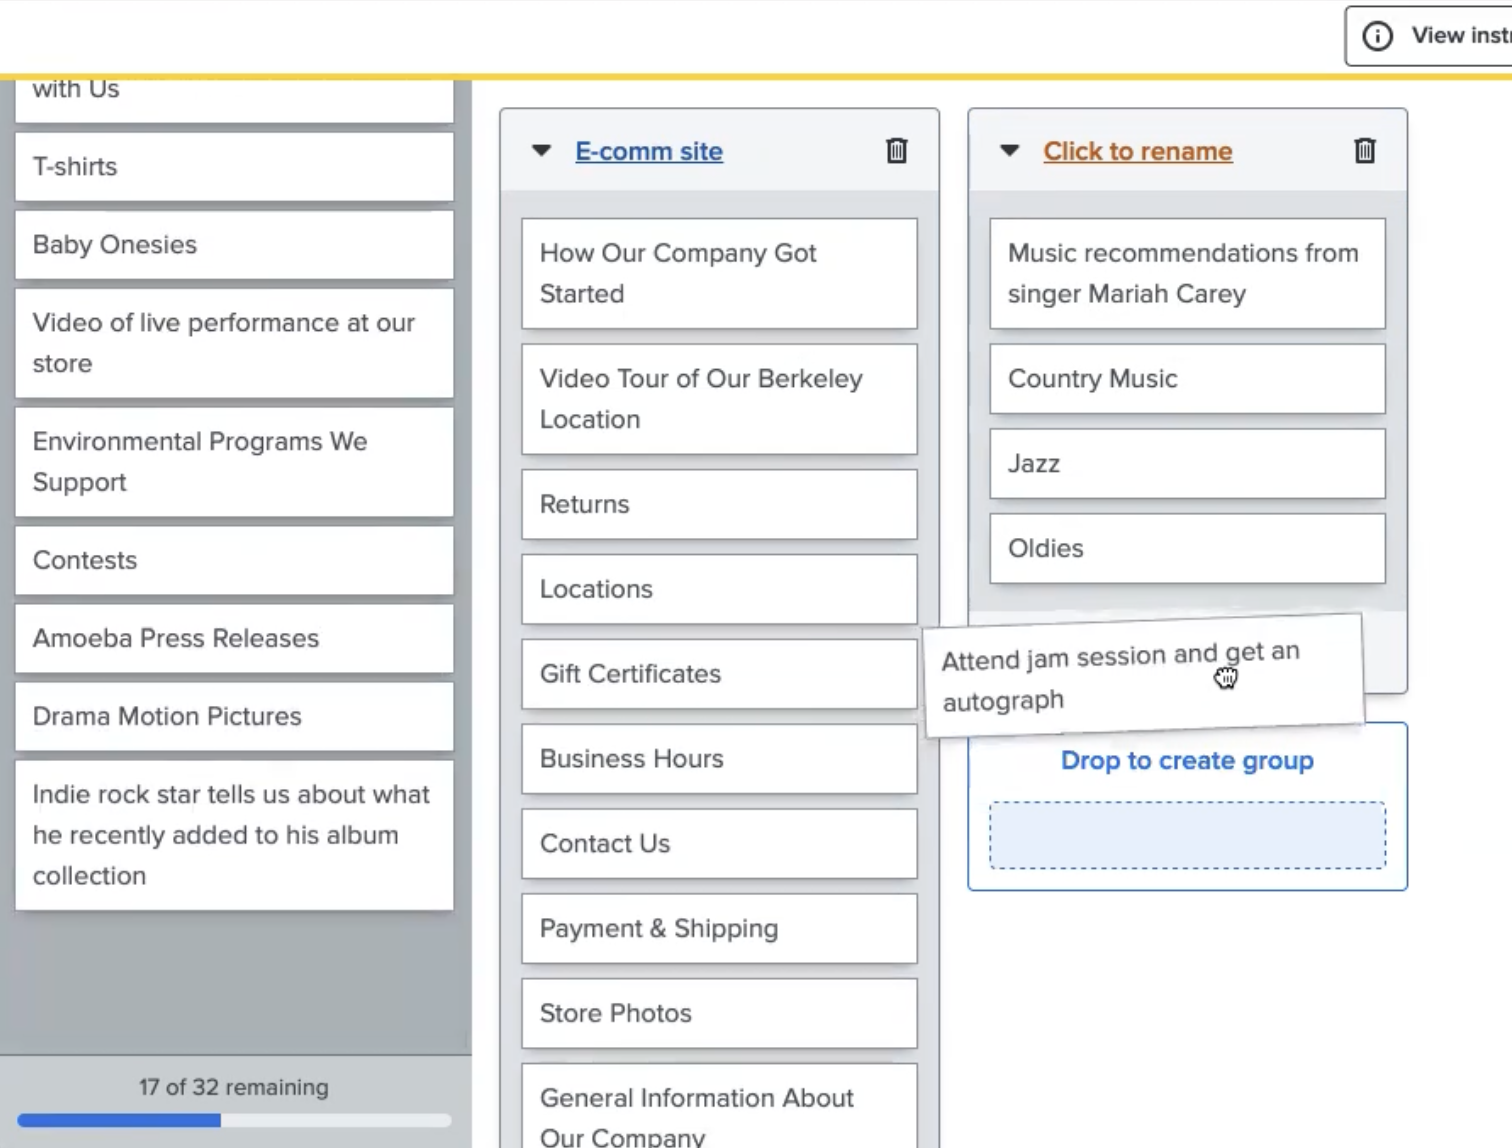1512x1148 pixels.
Task: Collapse the E-comm site group
Action: tap(541, 151)
